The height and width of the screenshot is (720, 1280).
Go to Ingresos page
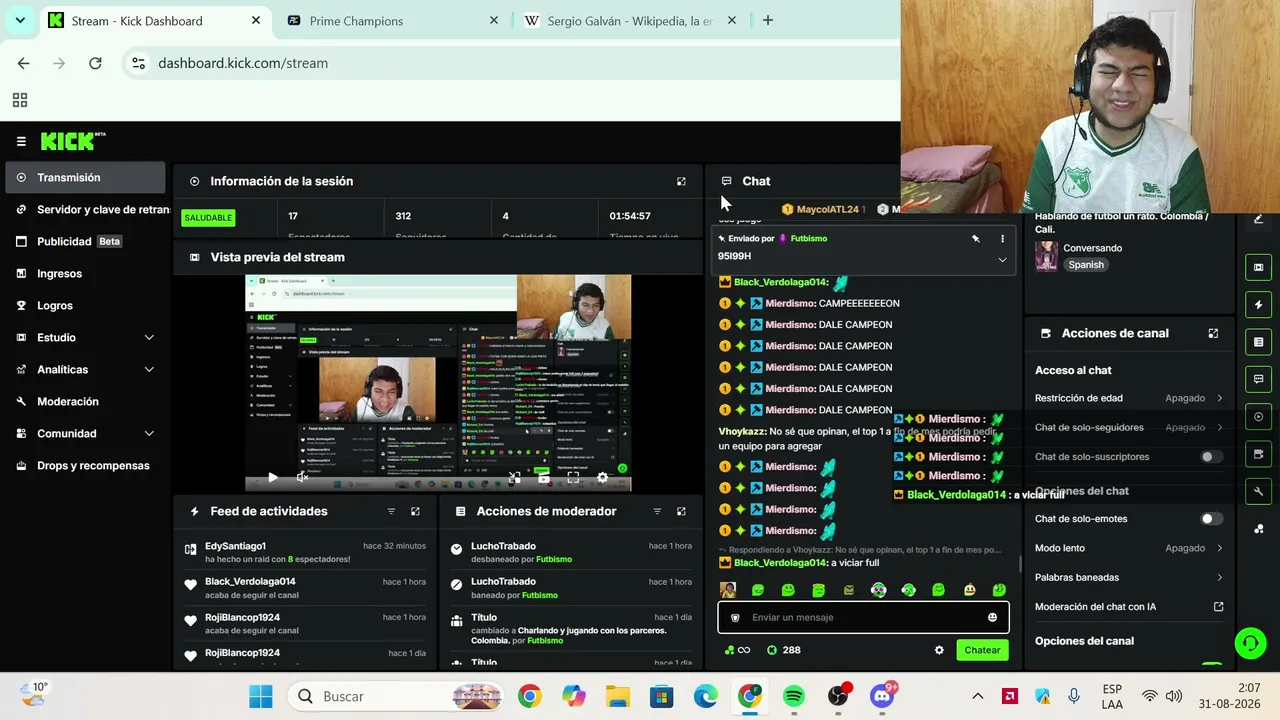85,274
